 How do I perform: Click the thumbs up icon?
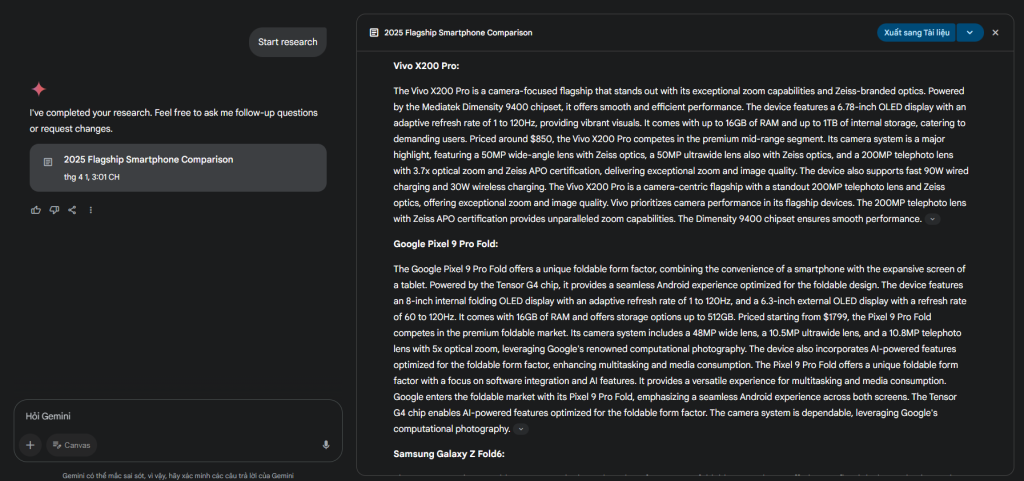tap(36, 209)
